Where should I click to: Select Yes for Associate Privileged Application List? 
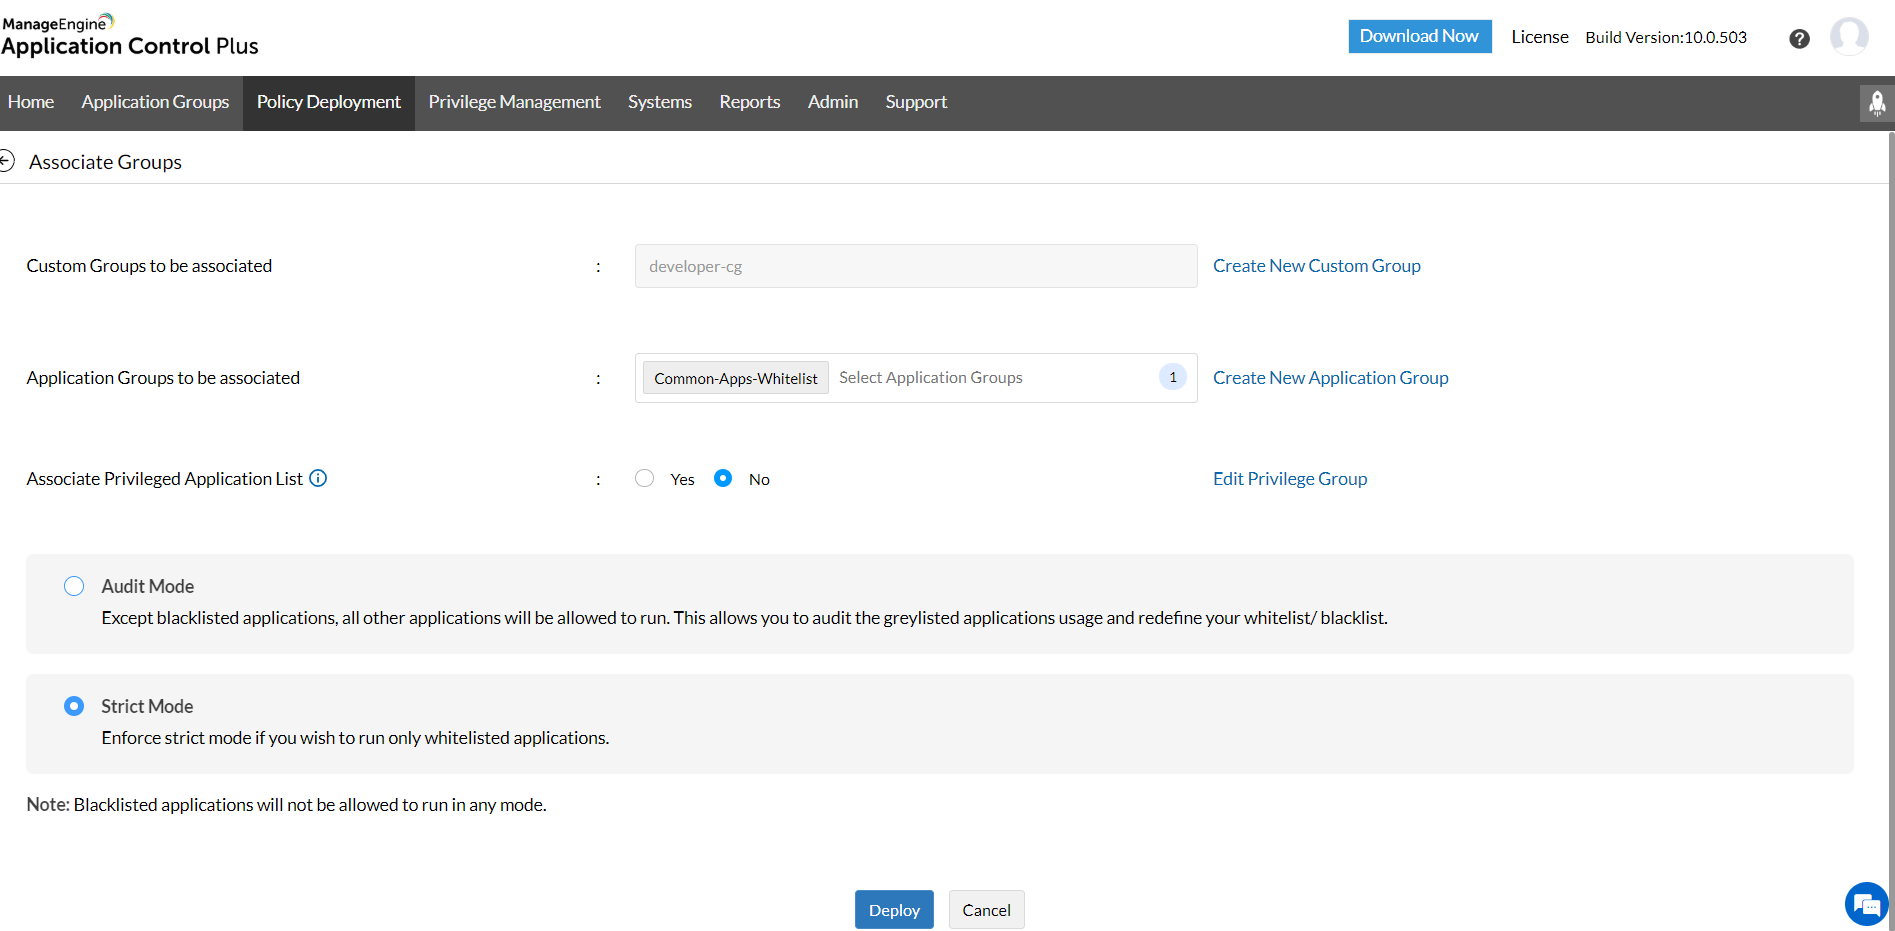pyautogui.click(x=645, y=479)
